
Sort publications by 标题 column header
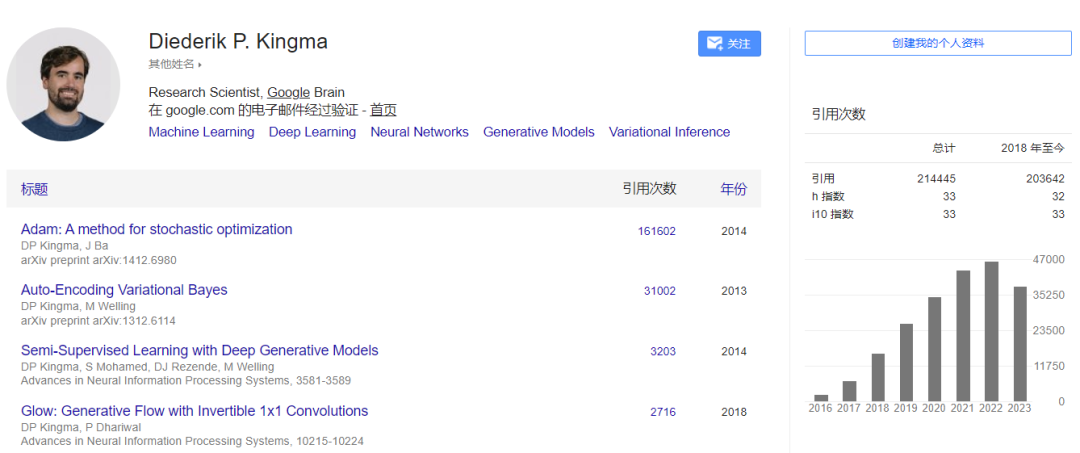[x=34, y=189]
